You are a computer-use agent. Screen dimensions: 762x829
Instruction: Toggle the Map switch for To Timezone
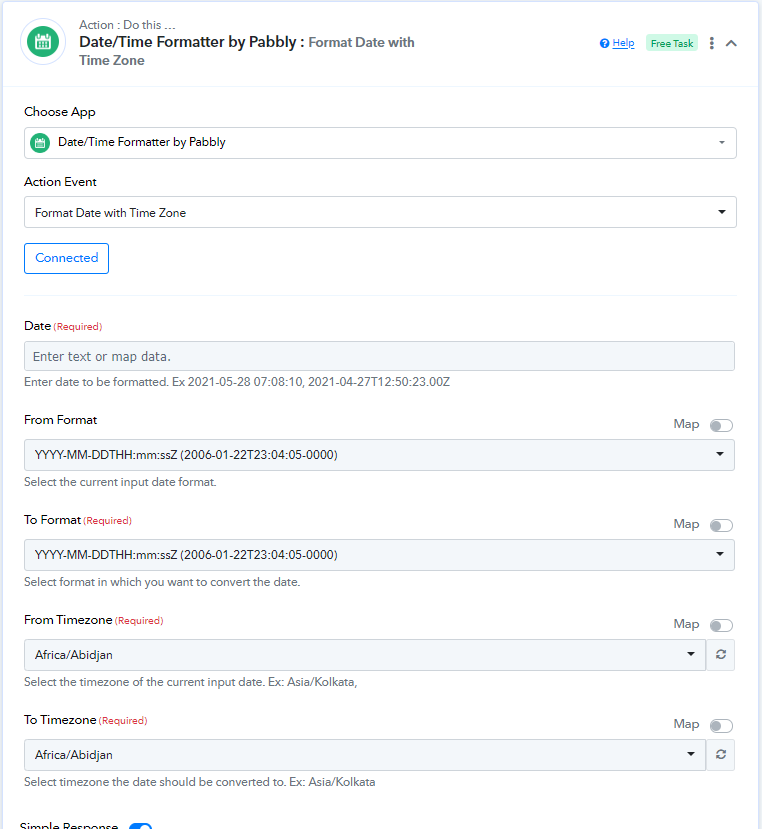coord(721,725)
